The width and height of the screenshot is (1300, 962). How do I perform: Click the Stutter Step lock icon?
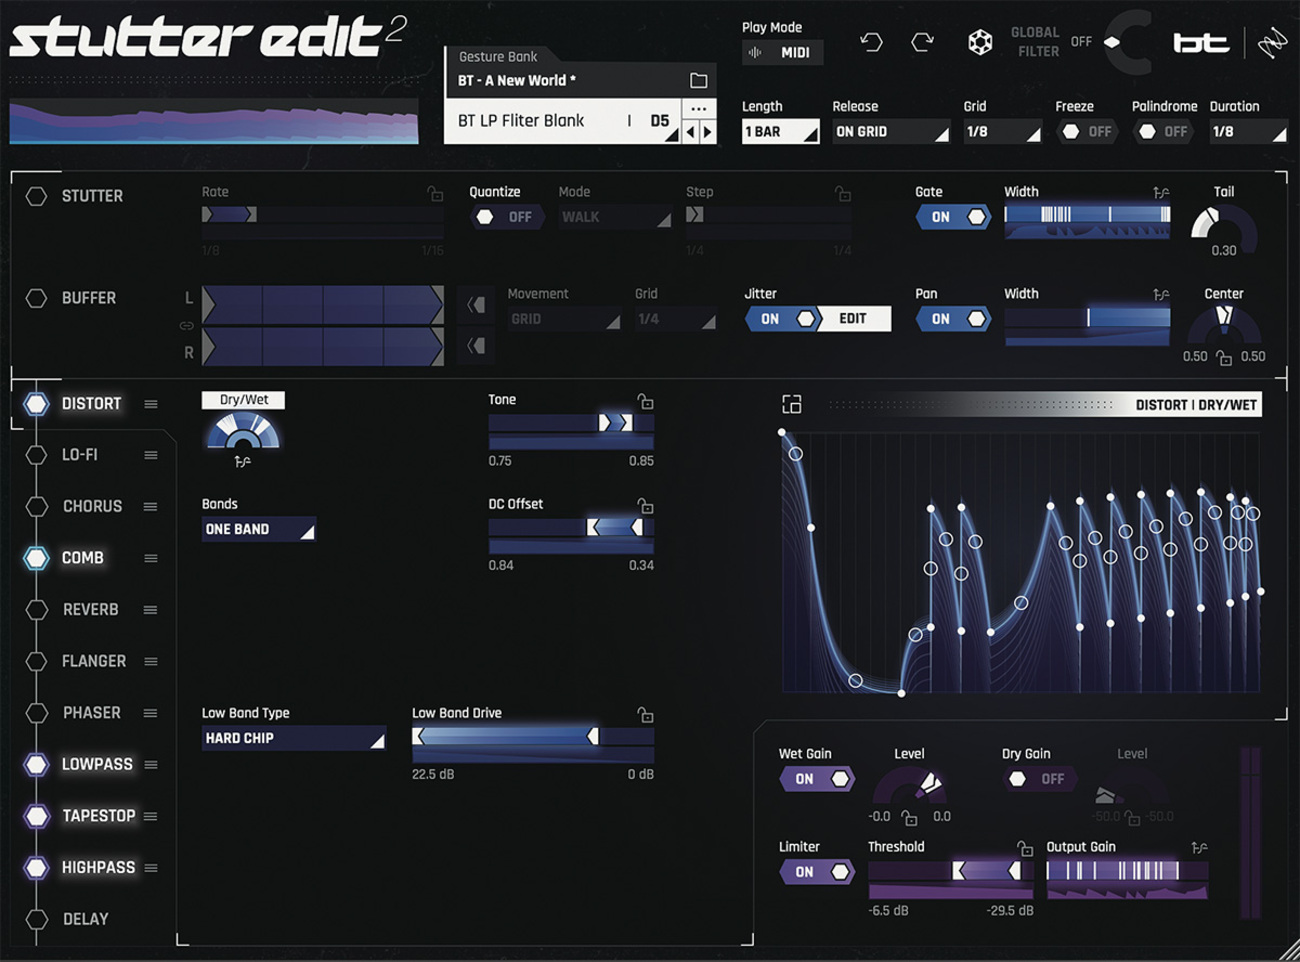pos(843,193)
